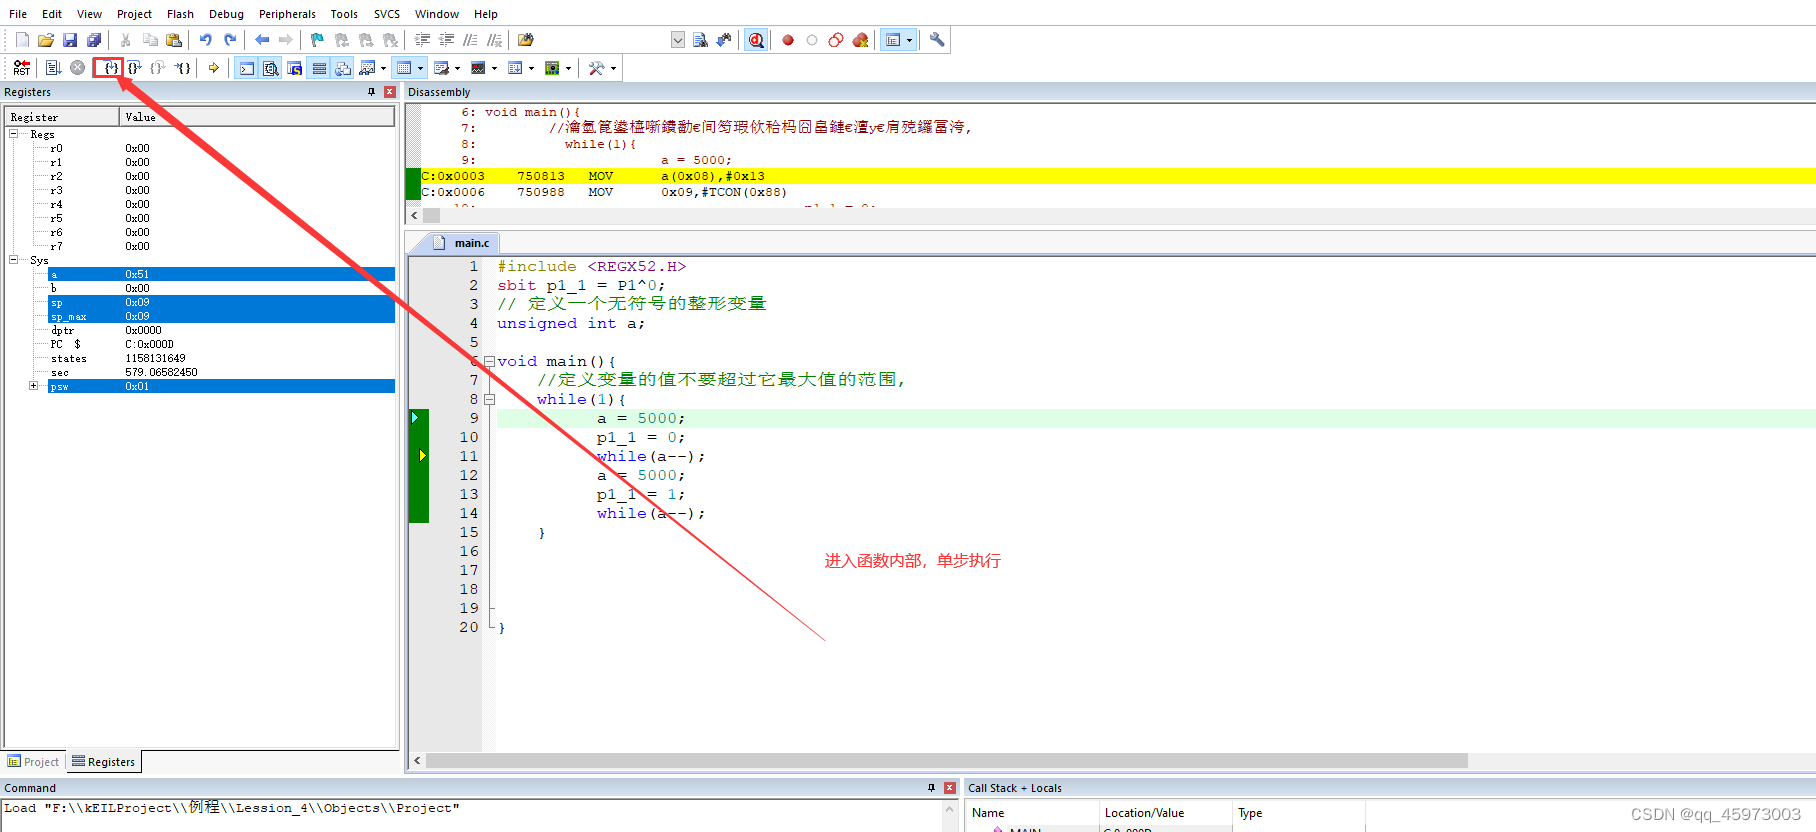This screenshot has width=1816, height=832.
Task: Click the Step into icon
Action: tap(110, 68)
